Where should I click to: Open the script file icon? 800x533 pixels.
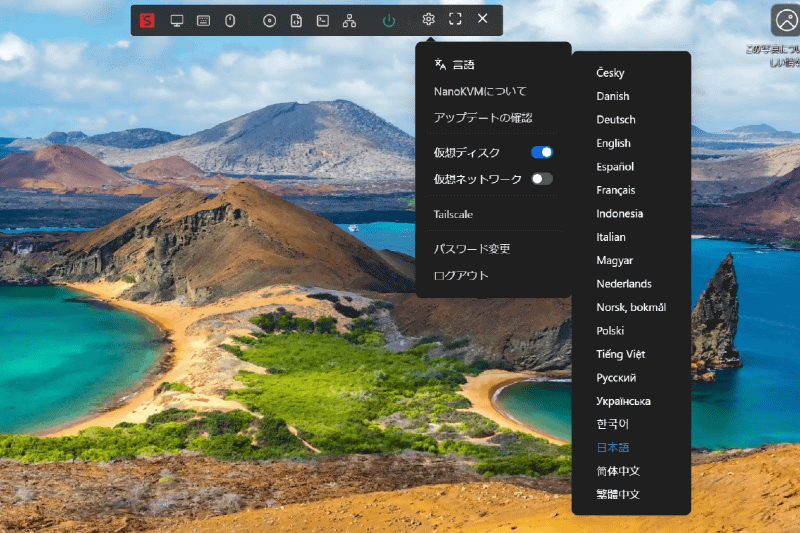pos(296,20)
